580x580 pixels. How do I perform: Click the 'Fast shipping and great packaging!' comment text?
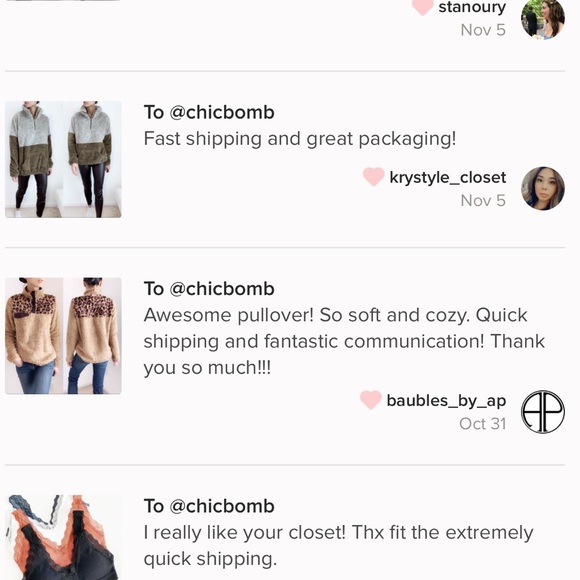(x=300, y=139)
